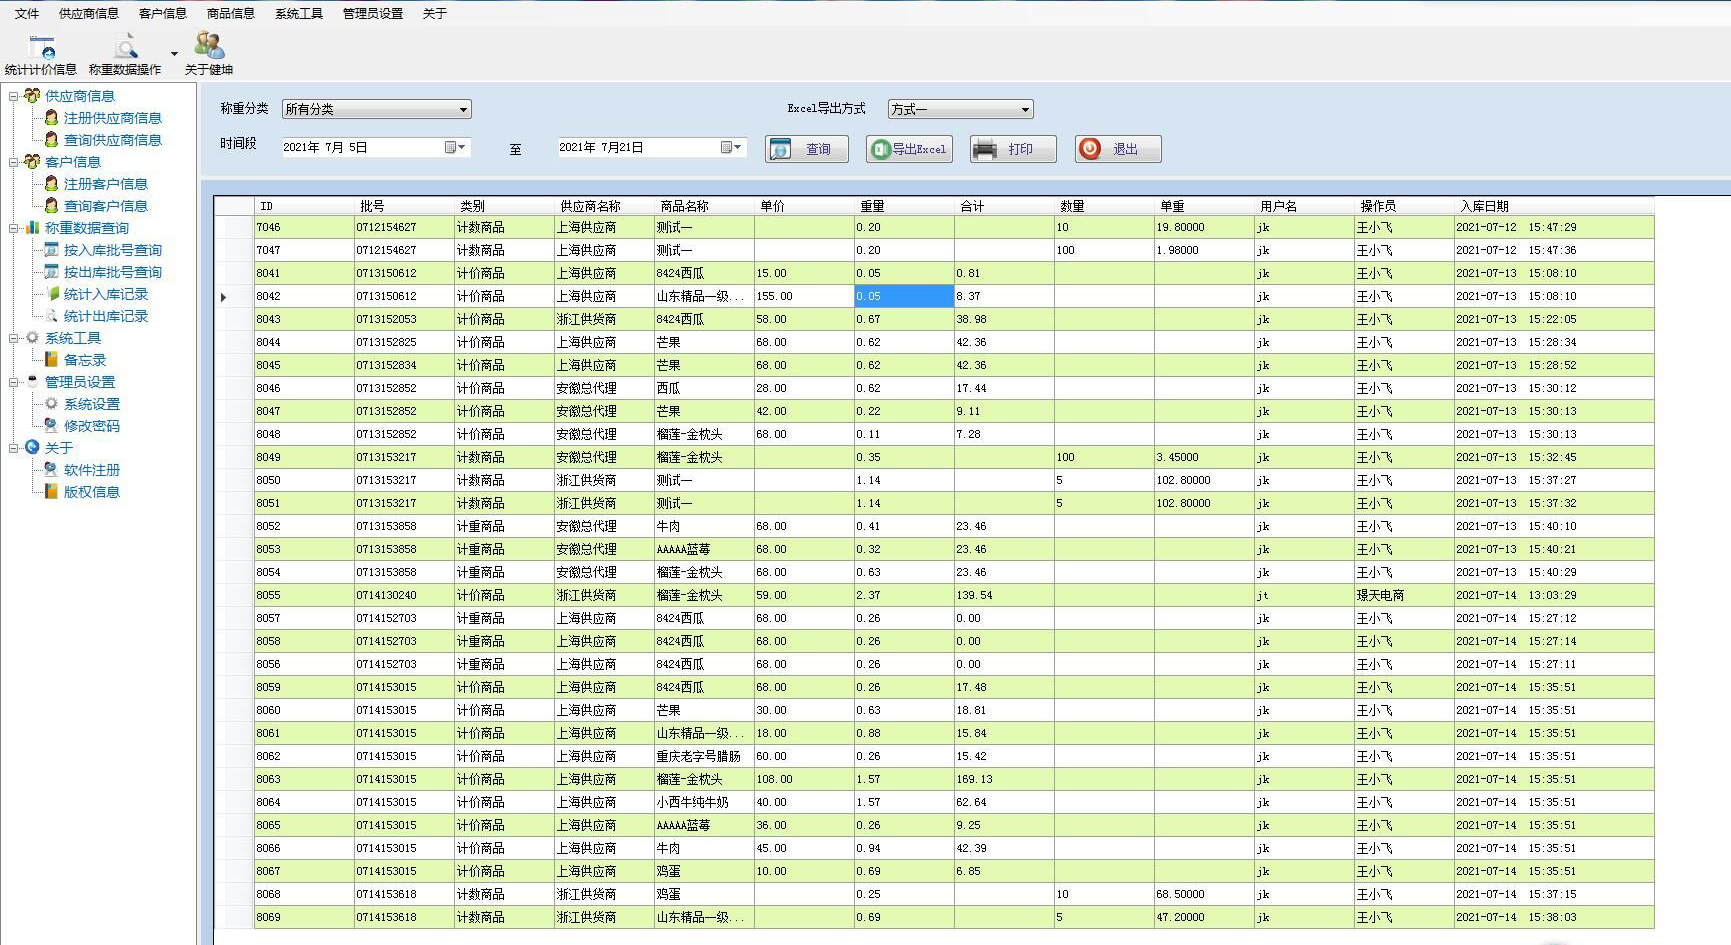The image size is (1731, 945).
Task: Open the end date calendar dropdown for 7月21日
Action: click(732, 147)
